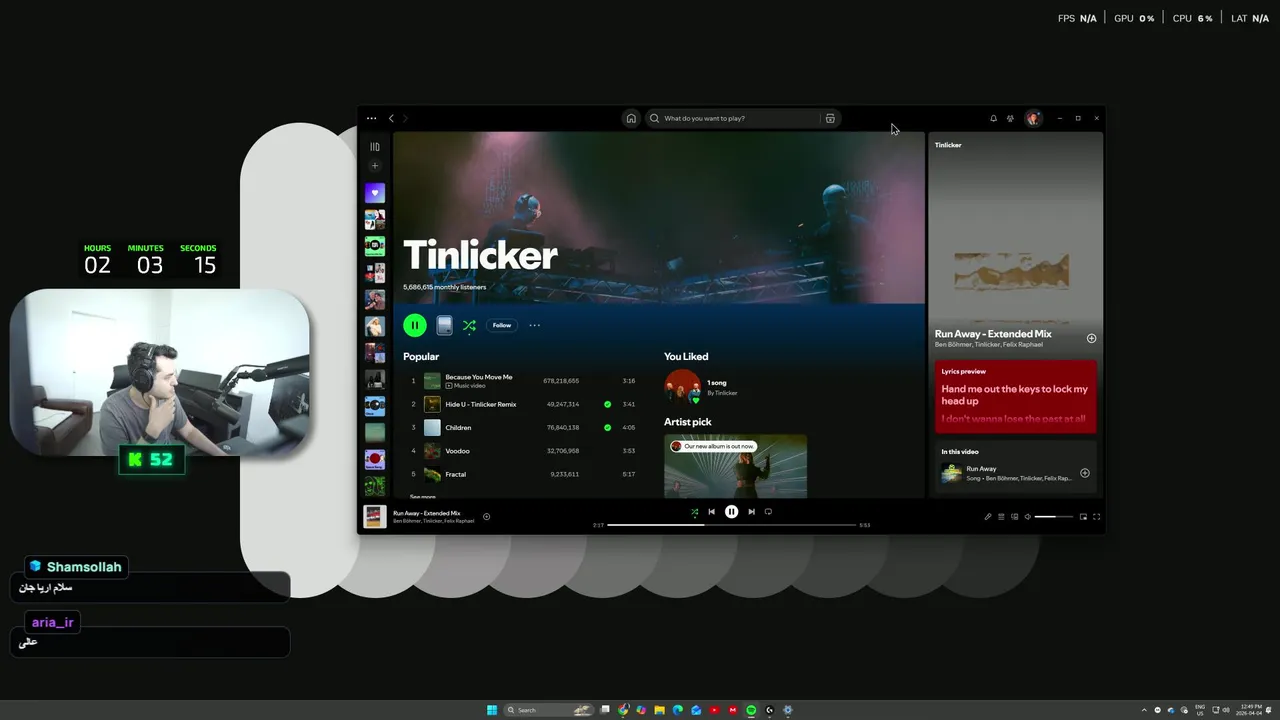
Task: Toggle the saved checkmark for Hide U remix
Action: coord(607,404)
